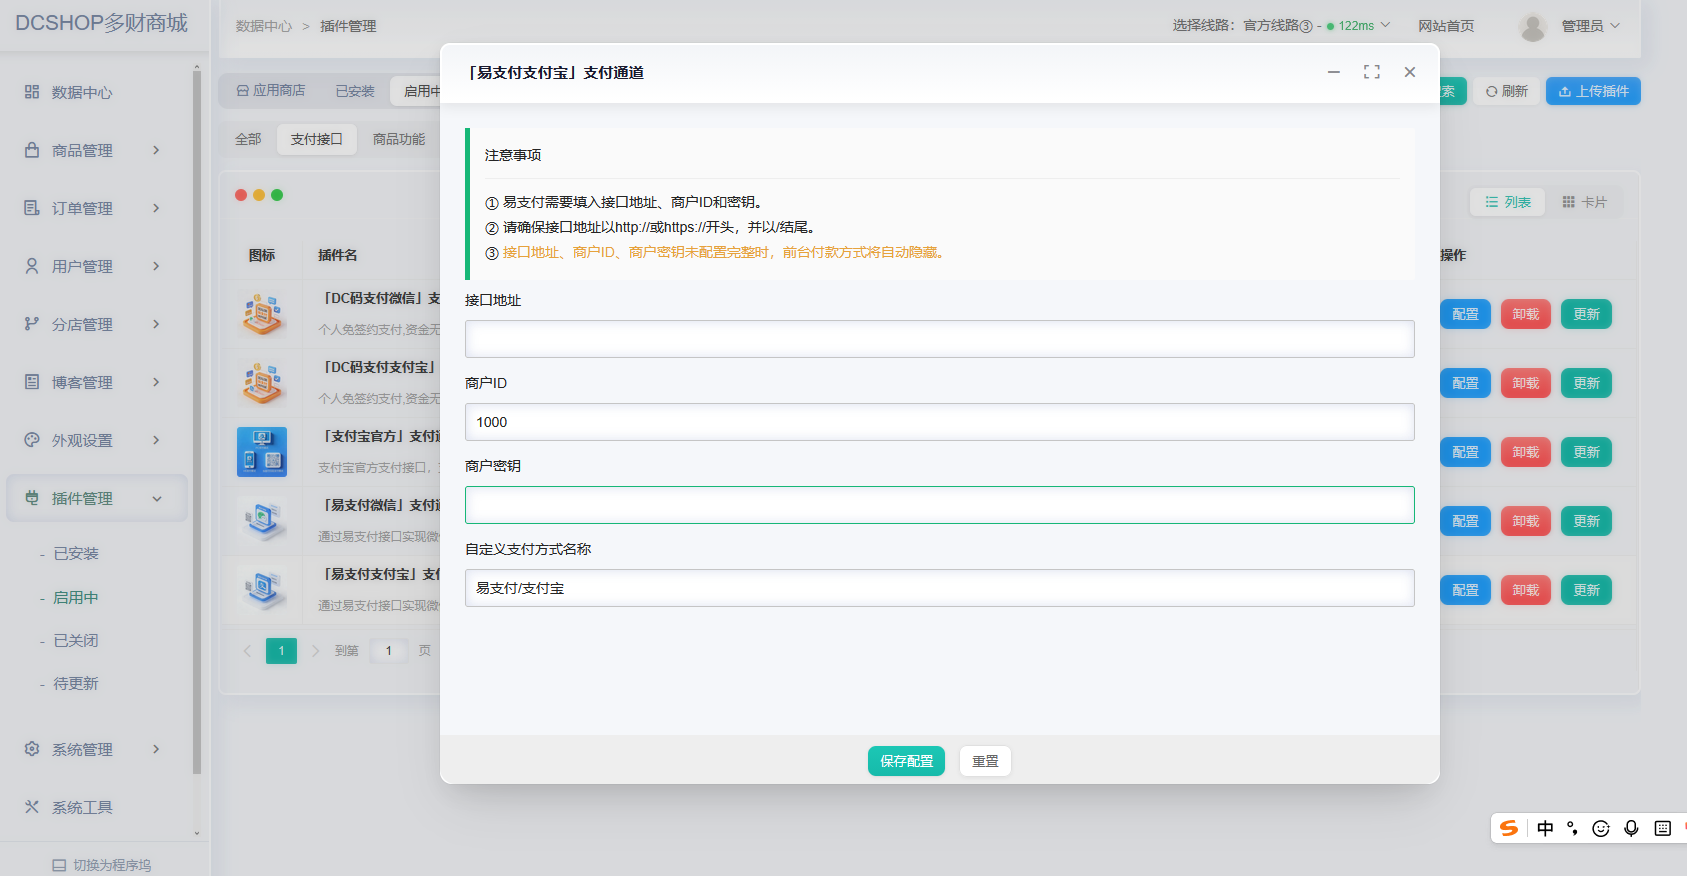Switch to the 已安装 top tab

[355, 91]
